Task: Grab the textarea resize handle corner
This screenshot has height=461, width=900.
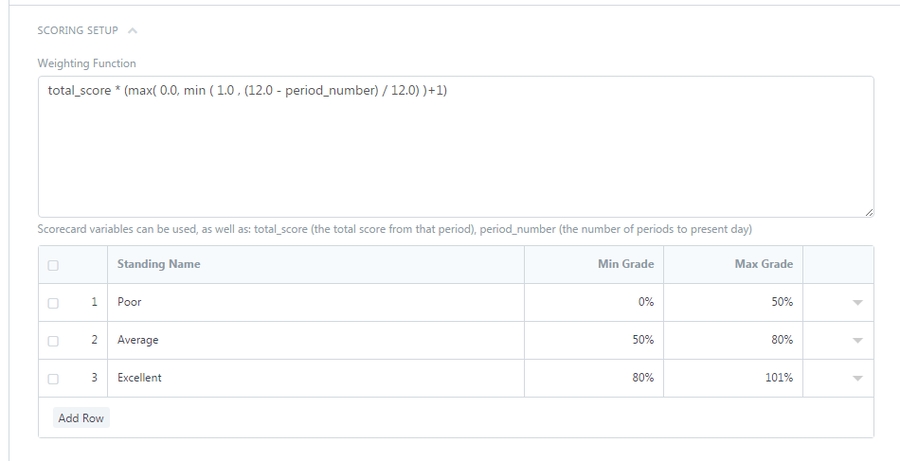Action: pos(869,212)
